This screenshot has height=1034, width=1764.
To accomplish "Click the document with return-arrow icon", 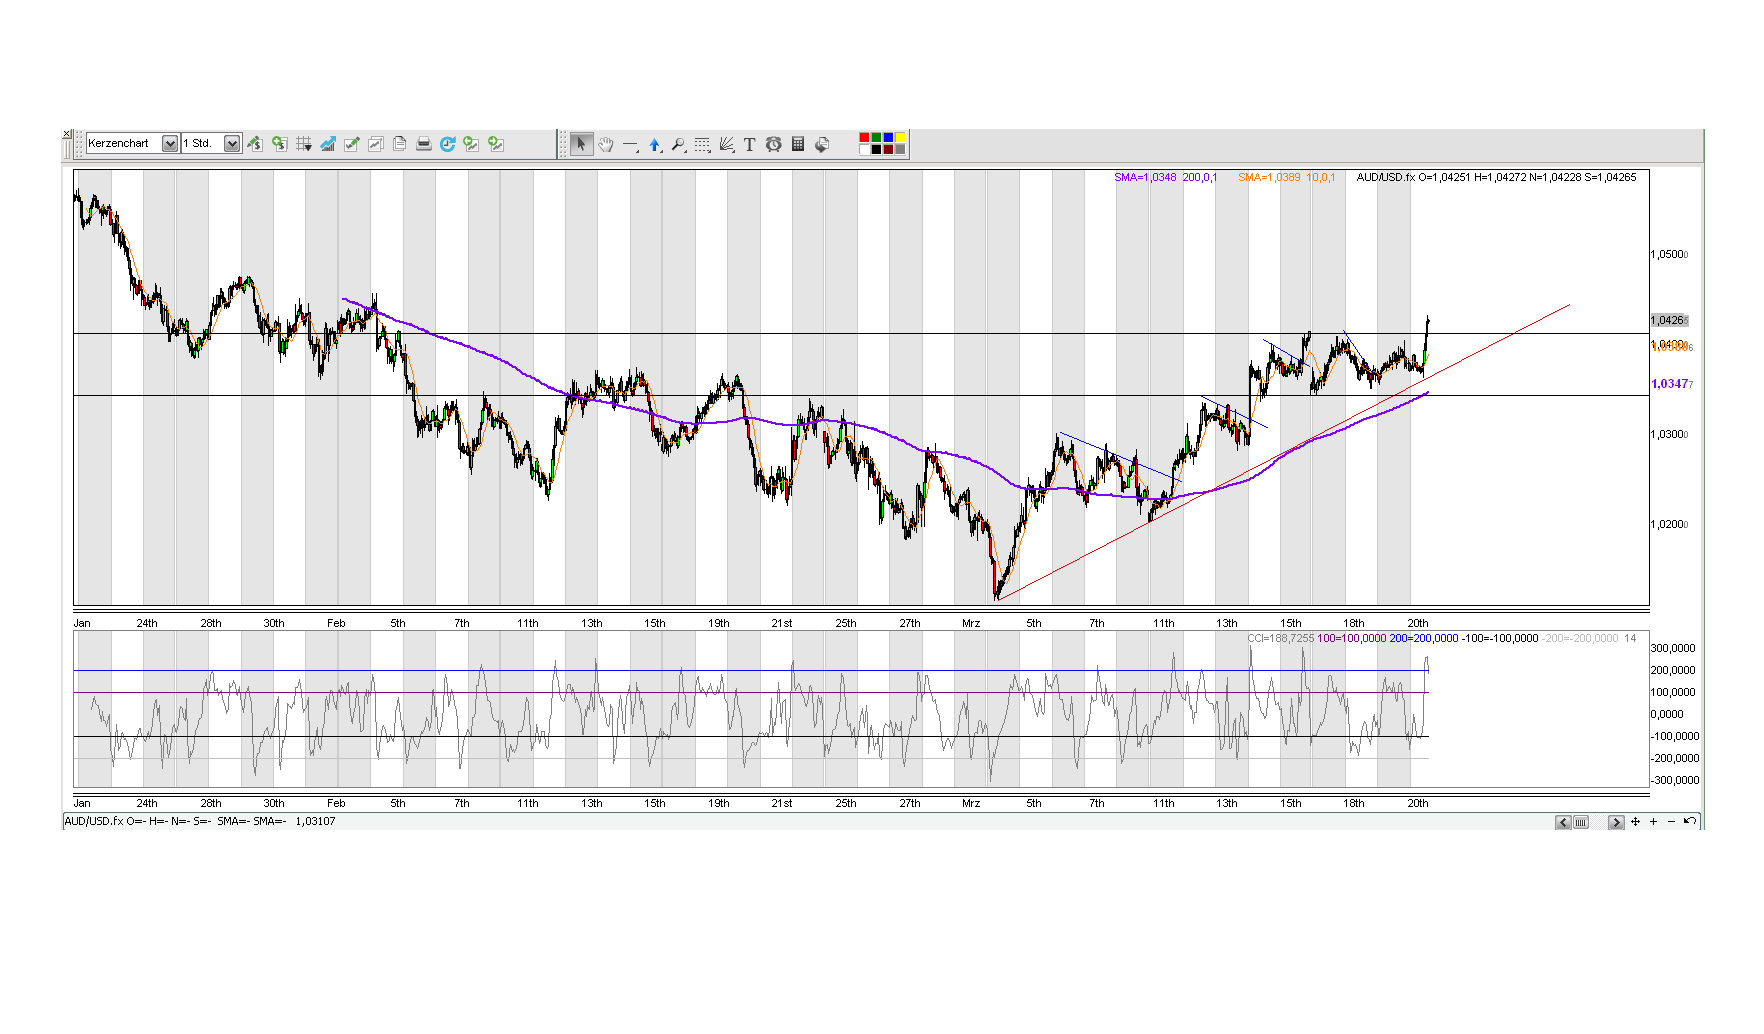I will [822, 145].
